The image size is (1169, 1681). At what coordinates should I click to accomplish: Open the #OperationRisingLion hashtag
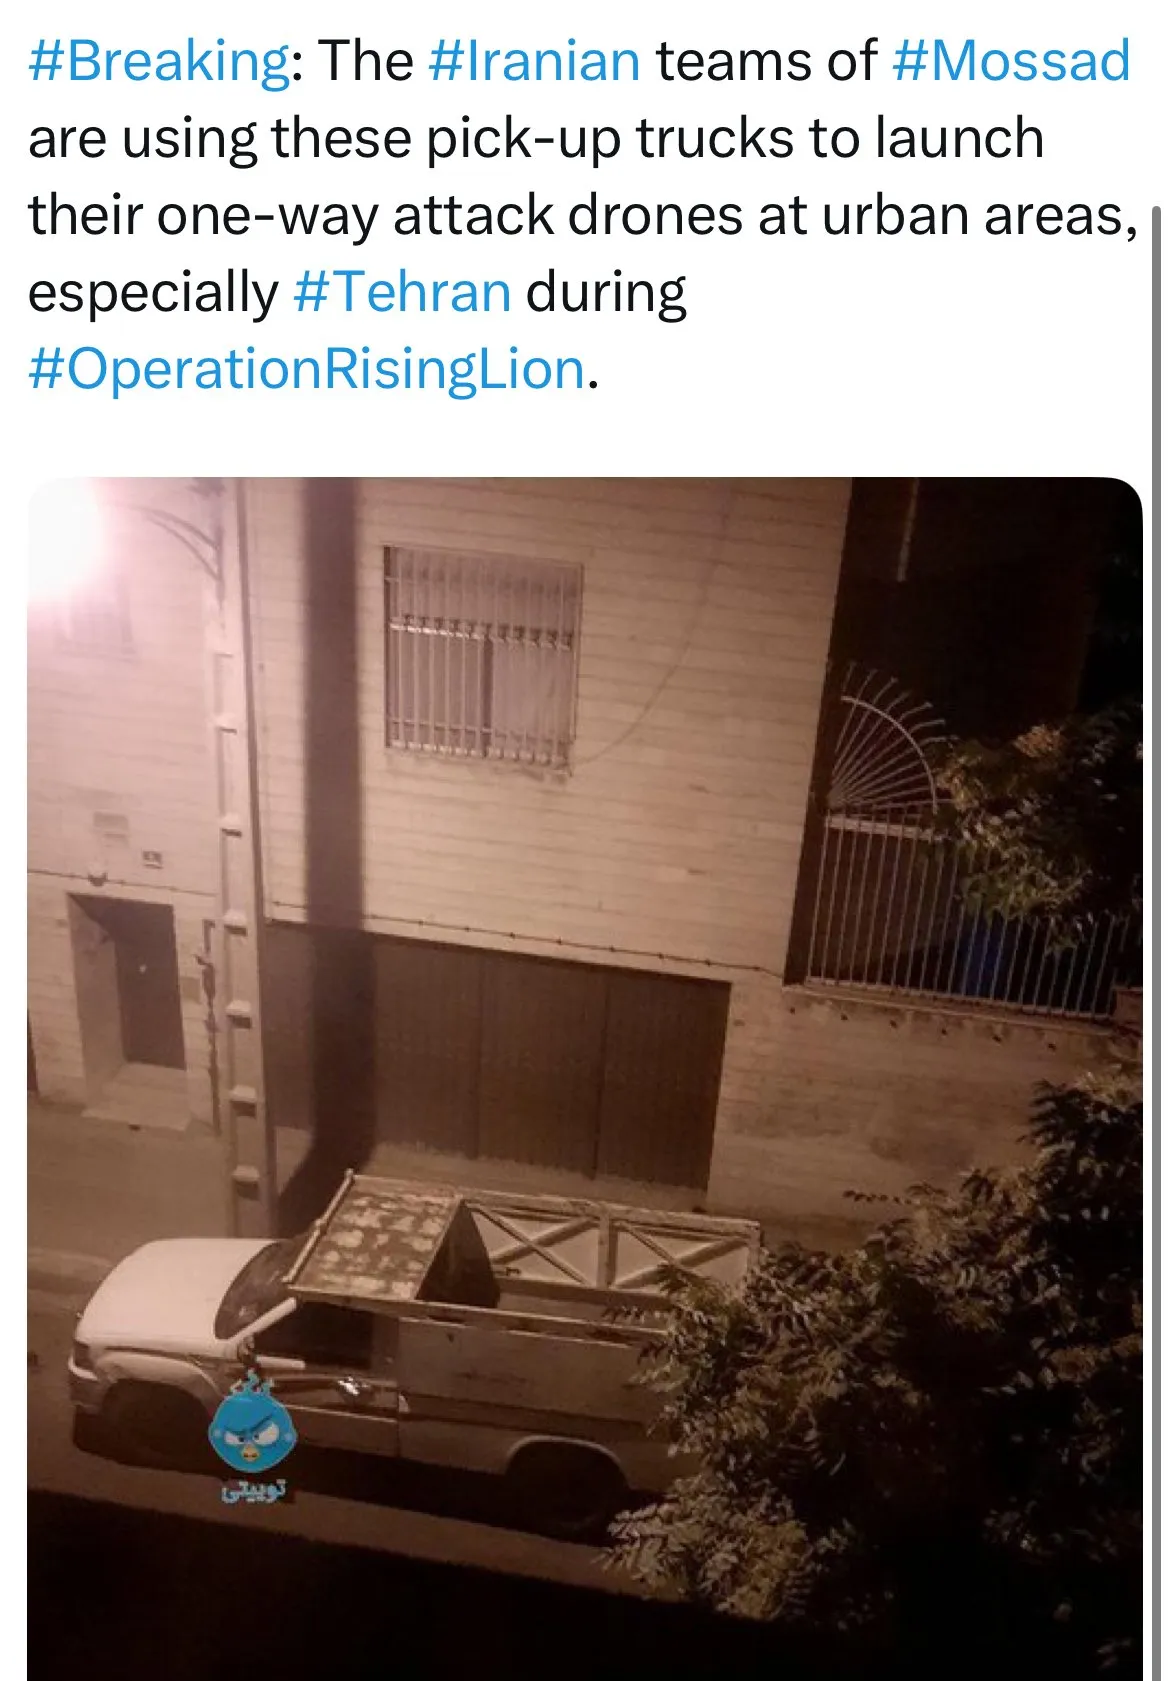(307, 370)
